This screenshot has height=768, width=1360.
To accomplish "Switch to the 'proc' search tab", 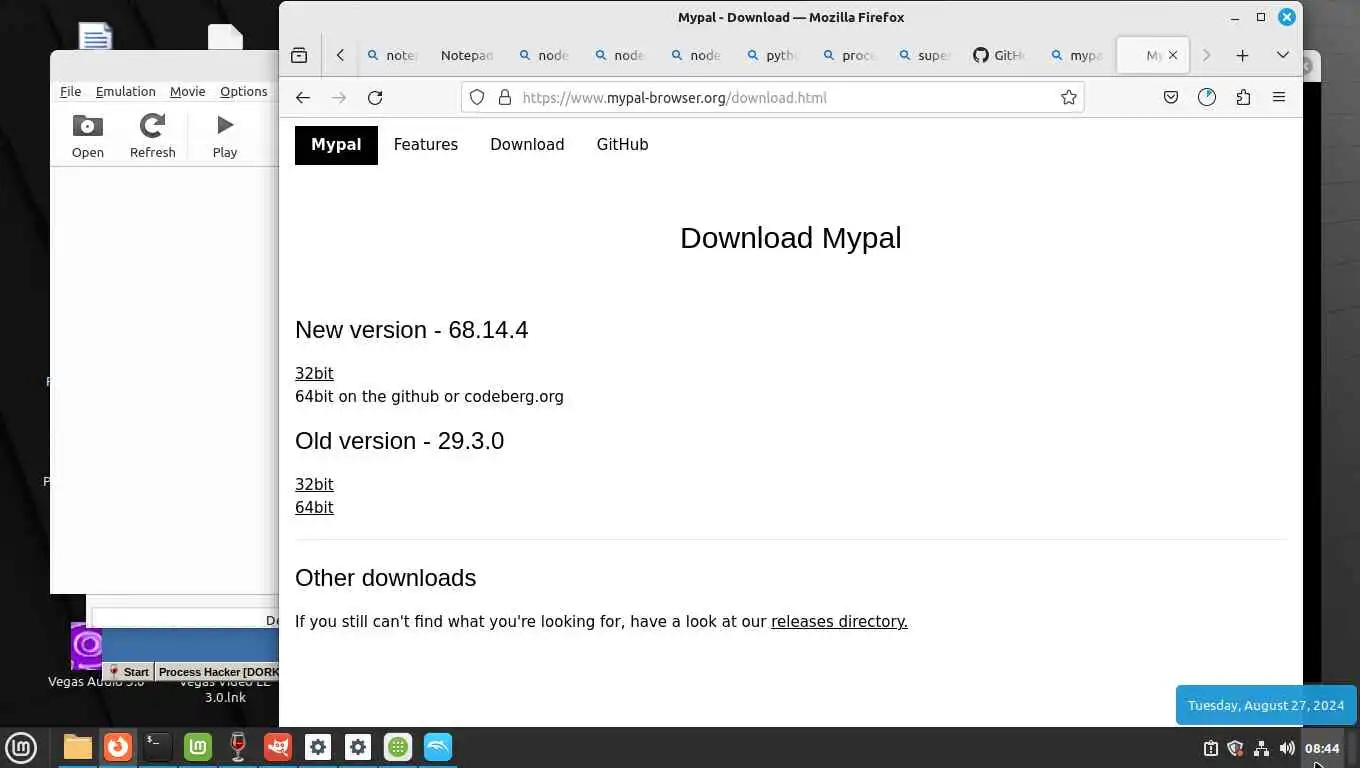I will pos(847,56).
